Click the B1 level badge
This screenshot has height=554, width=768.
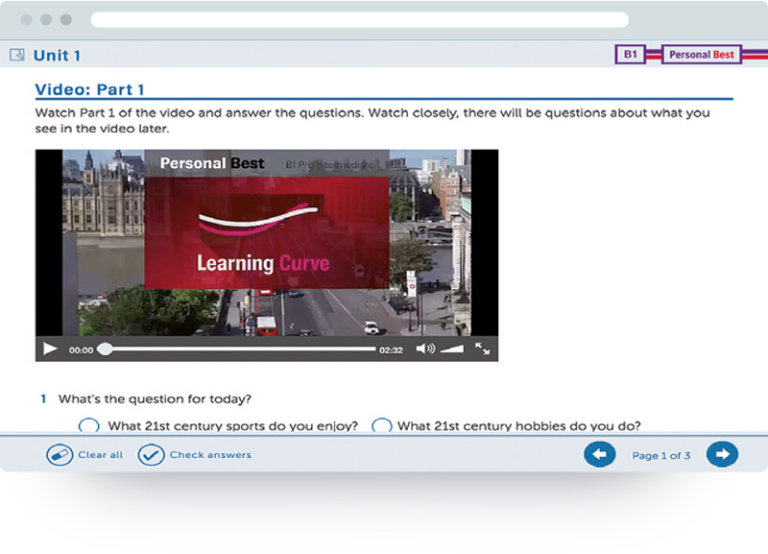click(x=630, y=55)
